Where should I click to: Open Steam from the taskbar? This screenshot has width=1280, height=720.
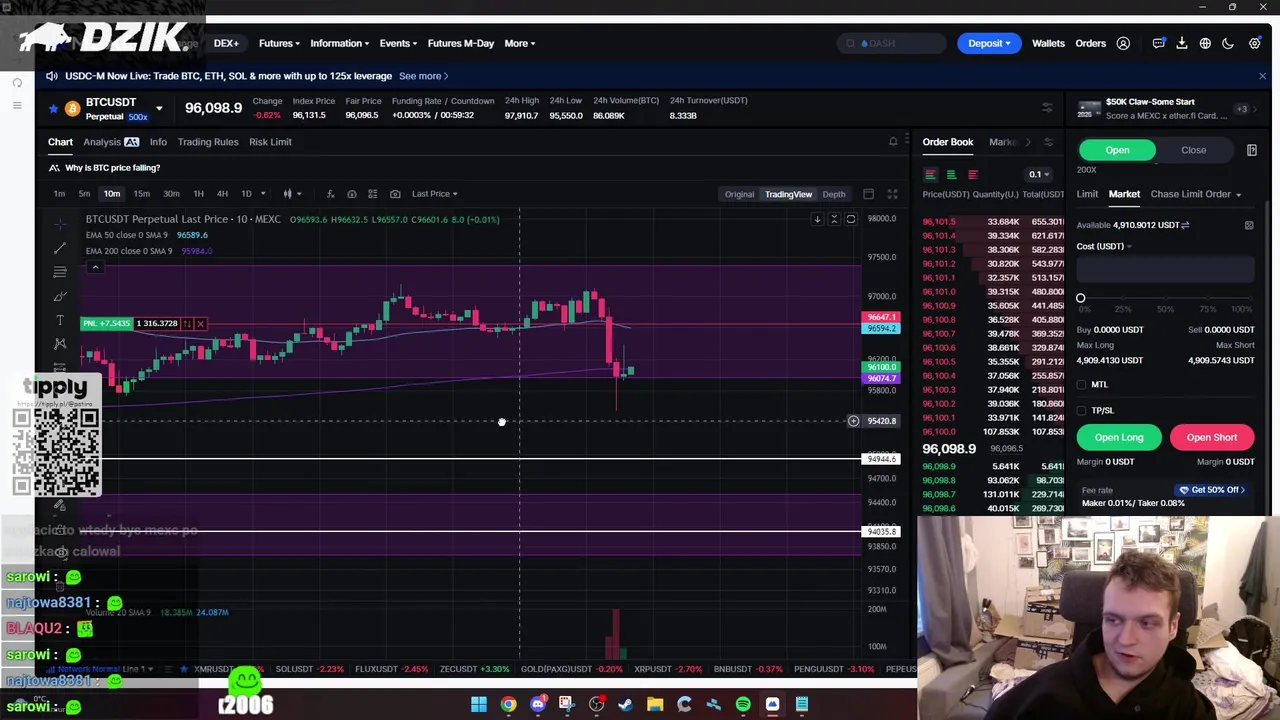pyautogui.click(x=625, y=705)
